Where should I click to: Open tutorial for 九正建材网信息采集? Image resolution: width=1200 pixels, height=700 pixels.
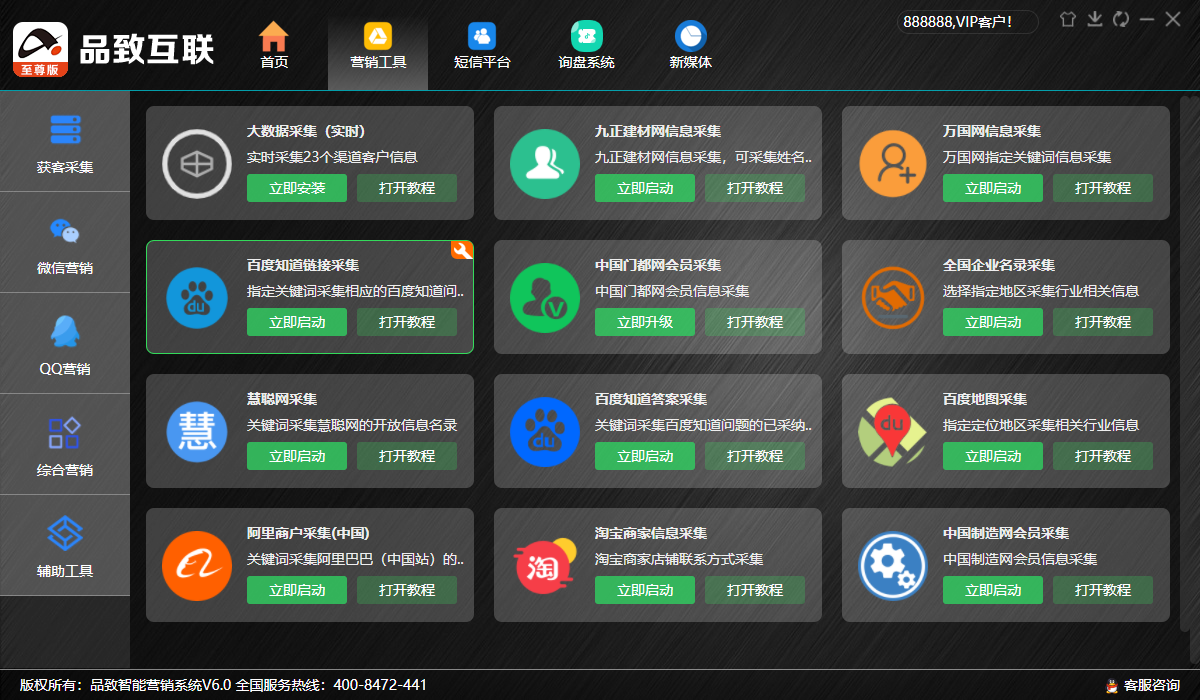[x=755, y=188]
